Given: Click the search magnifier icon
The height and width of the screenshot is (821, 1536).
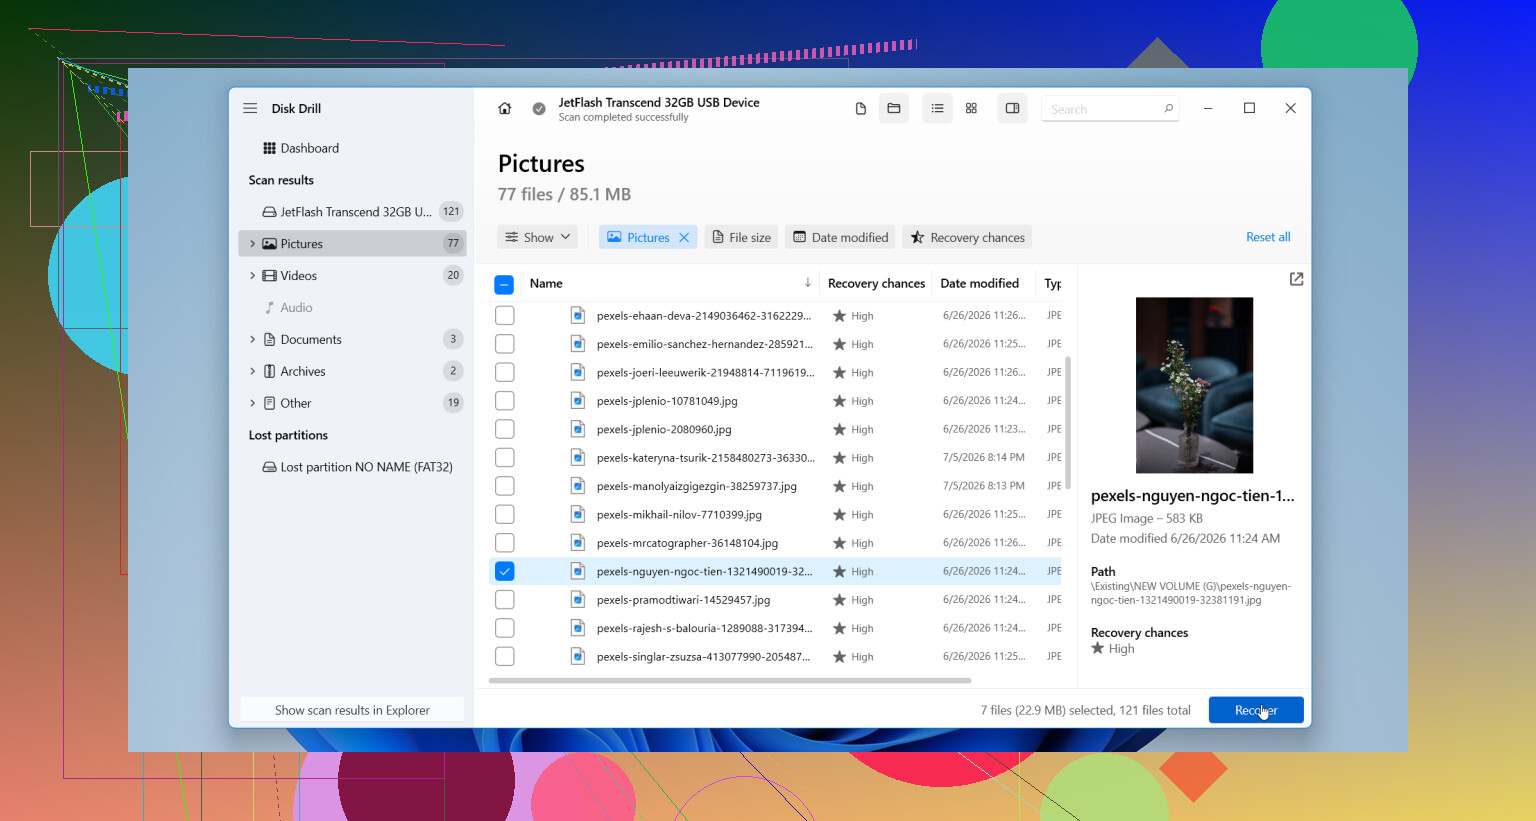Looking at the screenshot, I should click(x=1168, y=108).
